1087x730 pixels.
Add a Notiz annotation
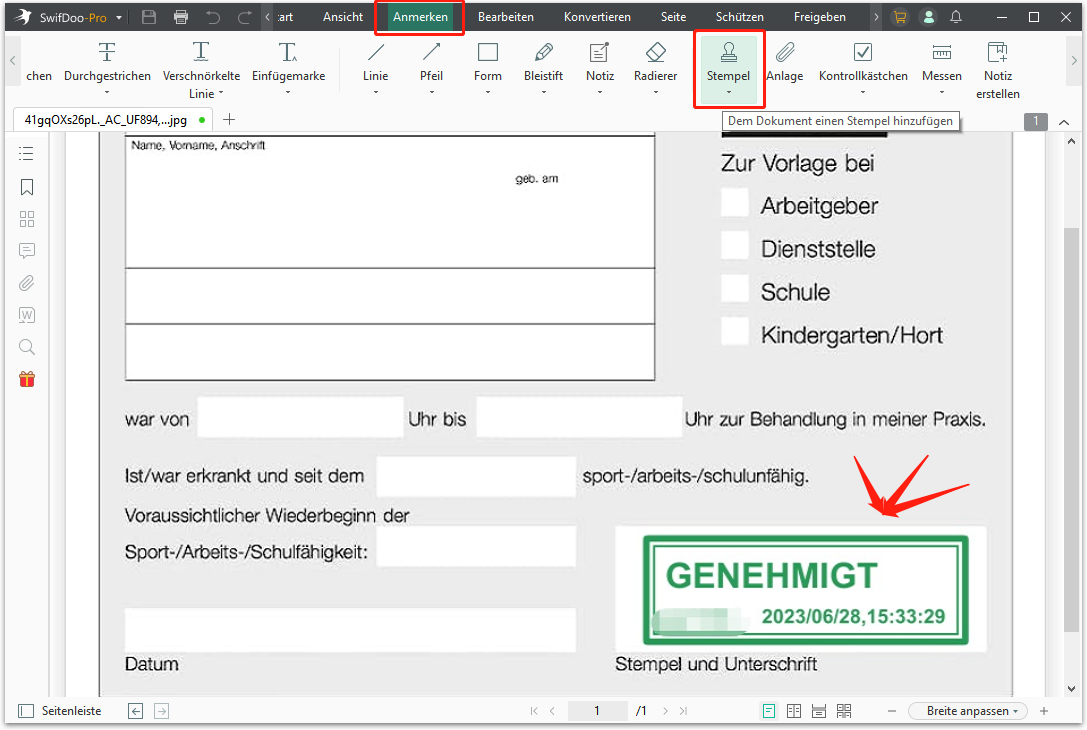[599, 63]
